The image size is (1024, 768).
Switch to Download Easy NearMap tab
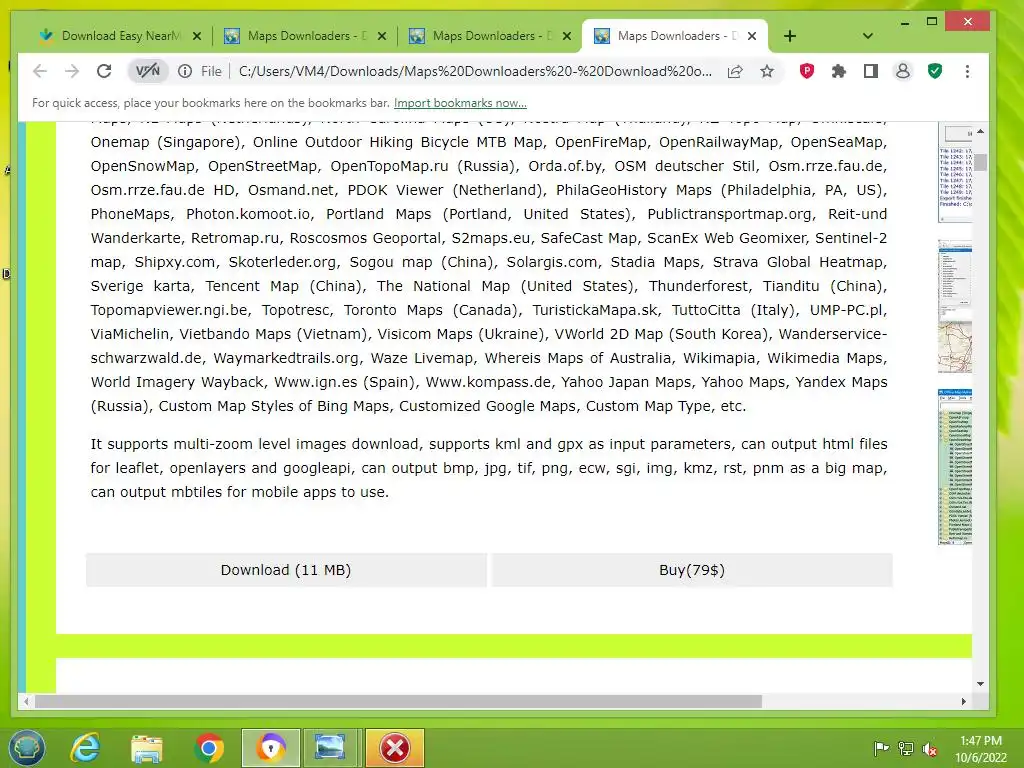(x=120, y=36)
